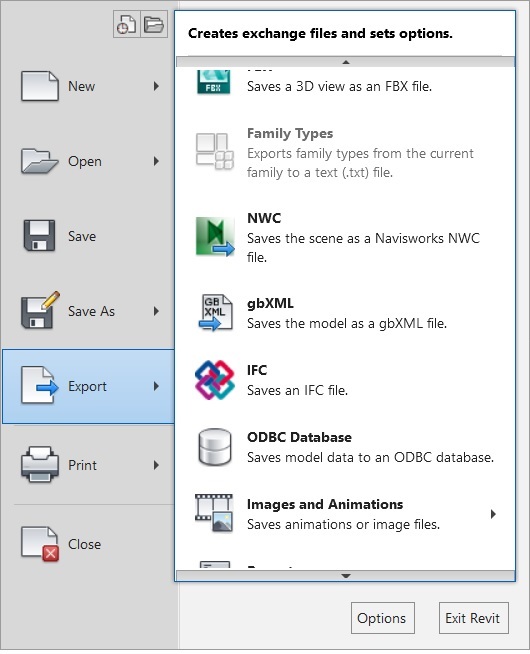Expand Images and Animations submenu arrow
Viewport: 530px width, 654px height.
click(493, 514)
